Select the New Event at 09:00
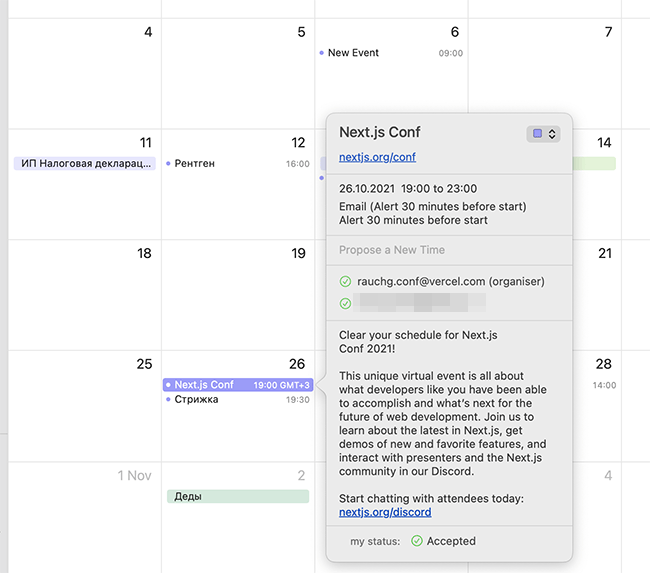The height and width of the screenshot is (573, 650). 391,53
